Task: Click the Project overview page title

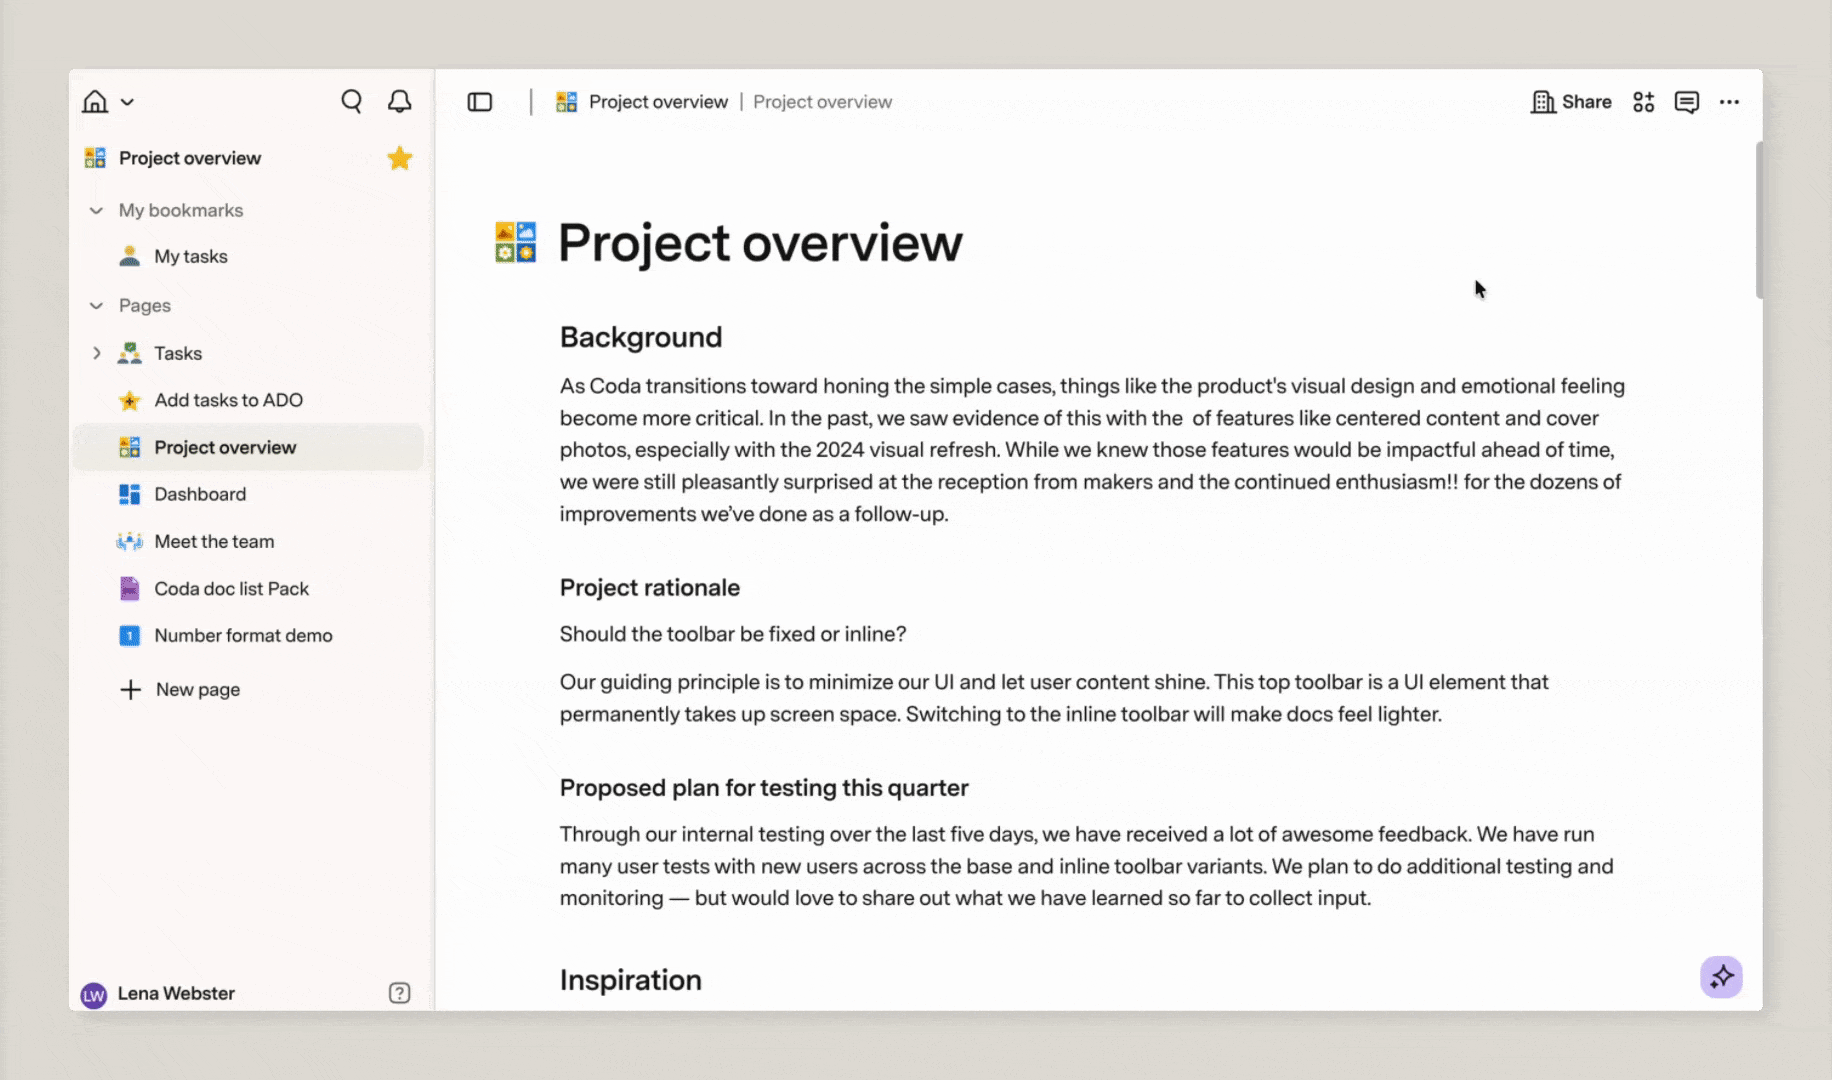Action: pyautogui.click(x=760, y=243)
